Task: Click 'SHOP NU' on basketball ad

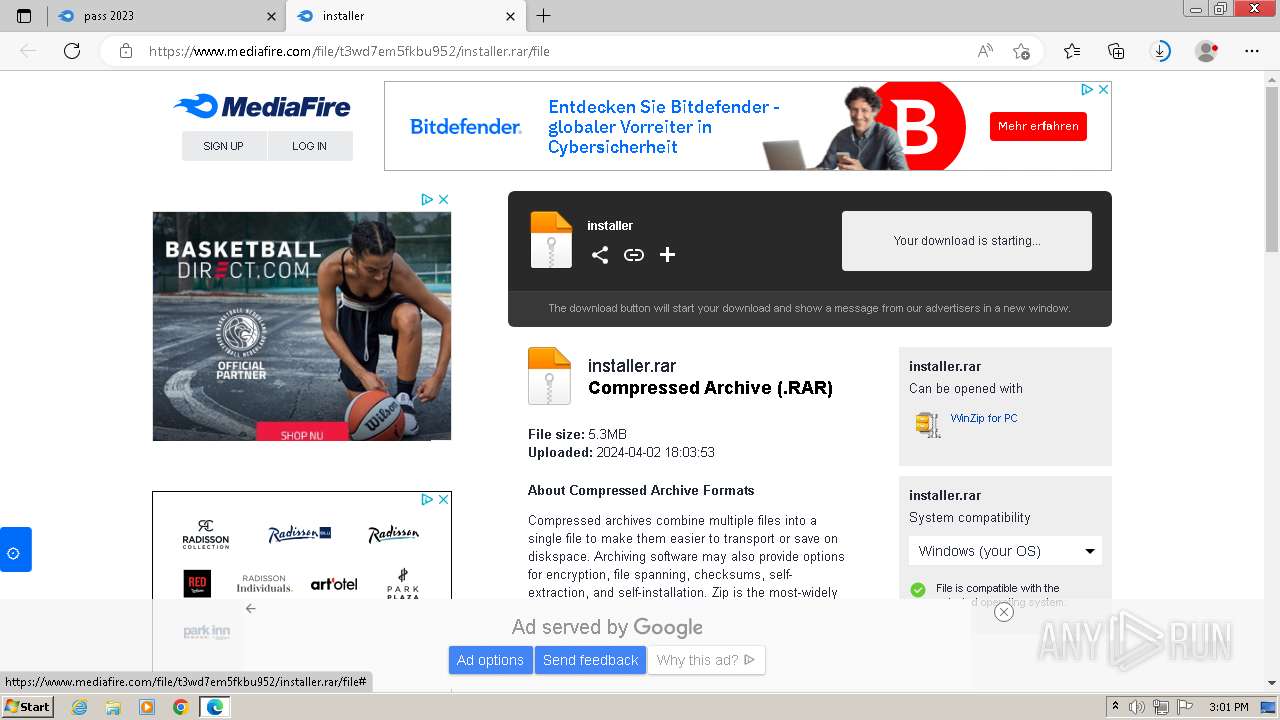Action: pos(302,433)
